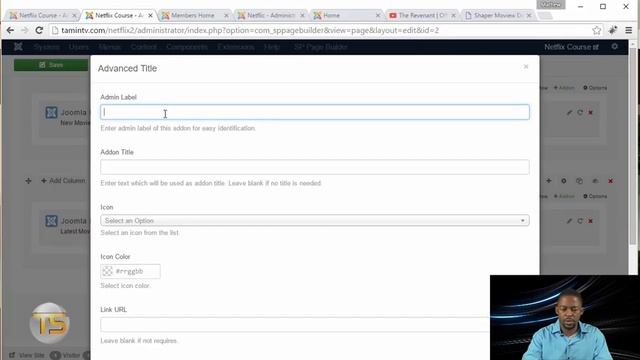Click the green Save button
640x360 pixels.
(51, 65)
